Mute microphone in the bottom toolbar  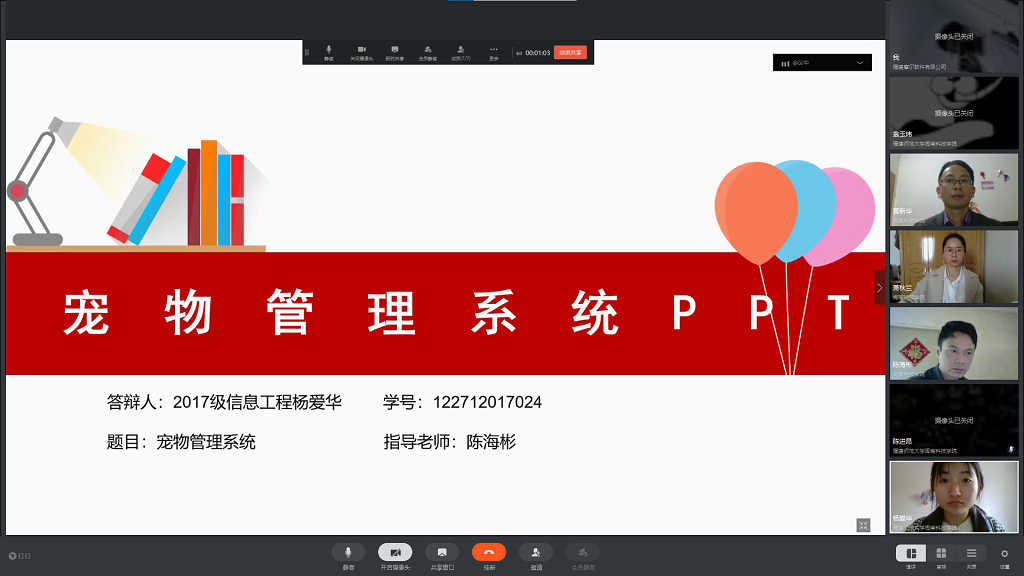pyautogui.click(x=348, y=553)
